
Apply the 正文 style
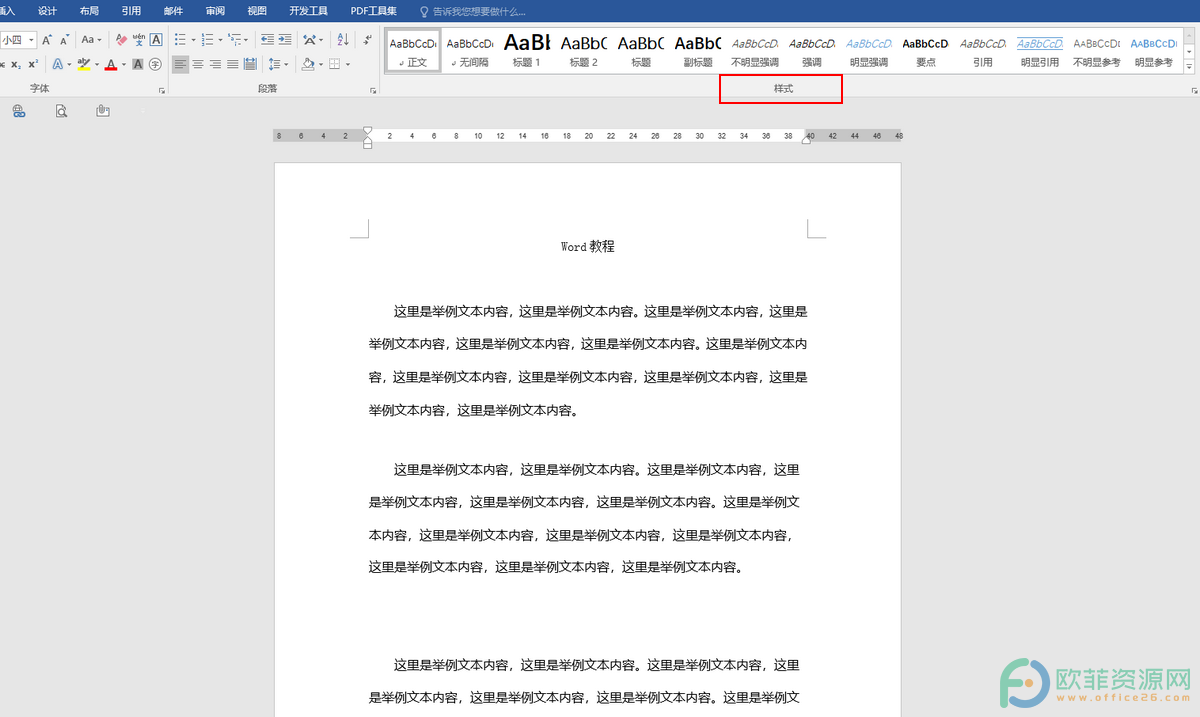click(413, 50)
